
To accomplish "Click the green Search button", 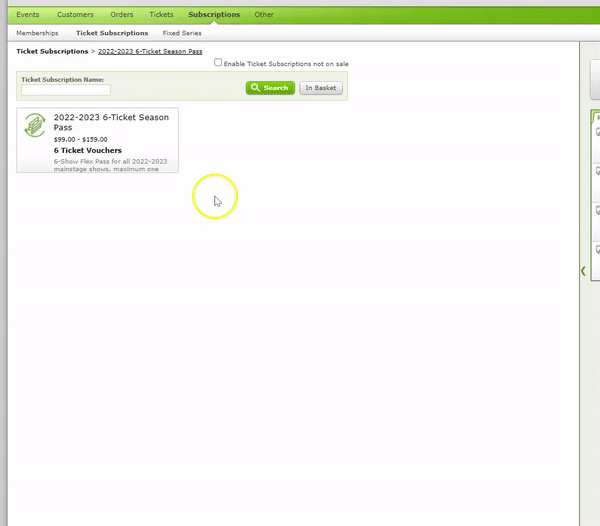I will point(270,88).
